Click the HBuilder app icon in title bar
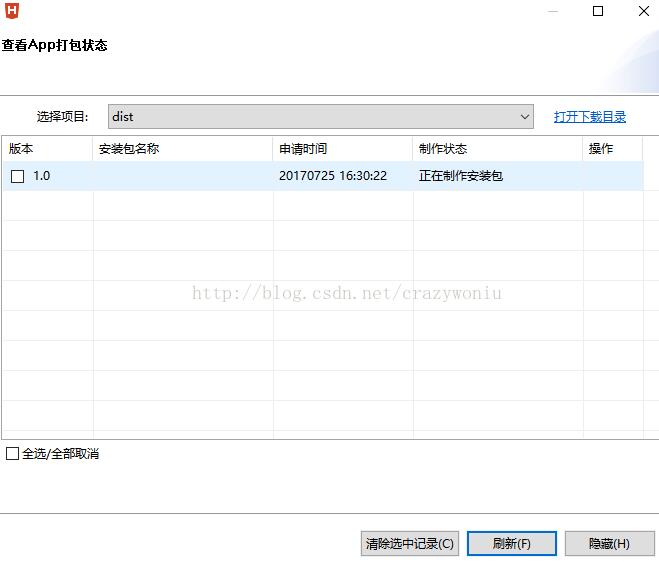 (12, 11)
